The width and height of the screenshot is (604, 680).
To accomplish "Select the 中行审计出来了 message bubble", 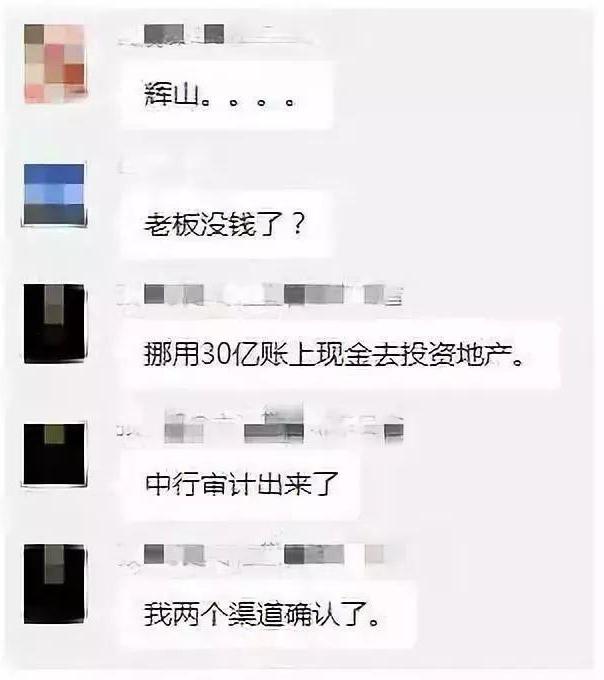I will point(240,484).
